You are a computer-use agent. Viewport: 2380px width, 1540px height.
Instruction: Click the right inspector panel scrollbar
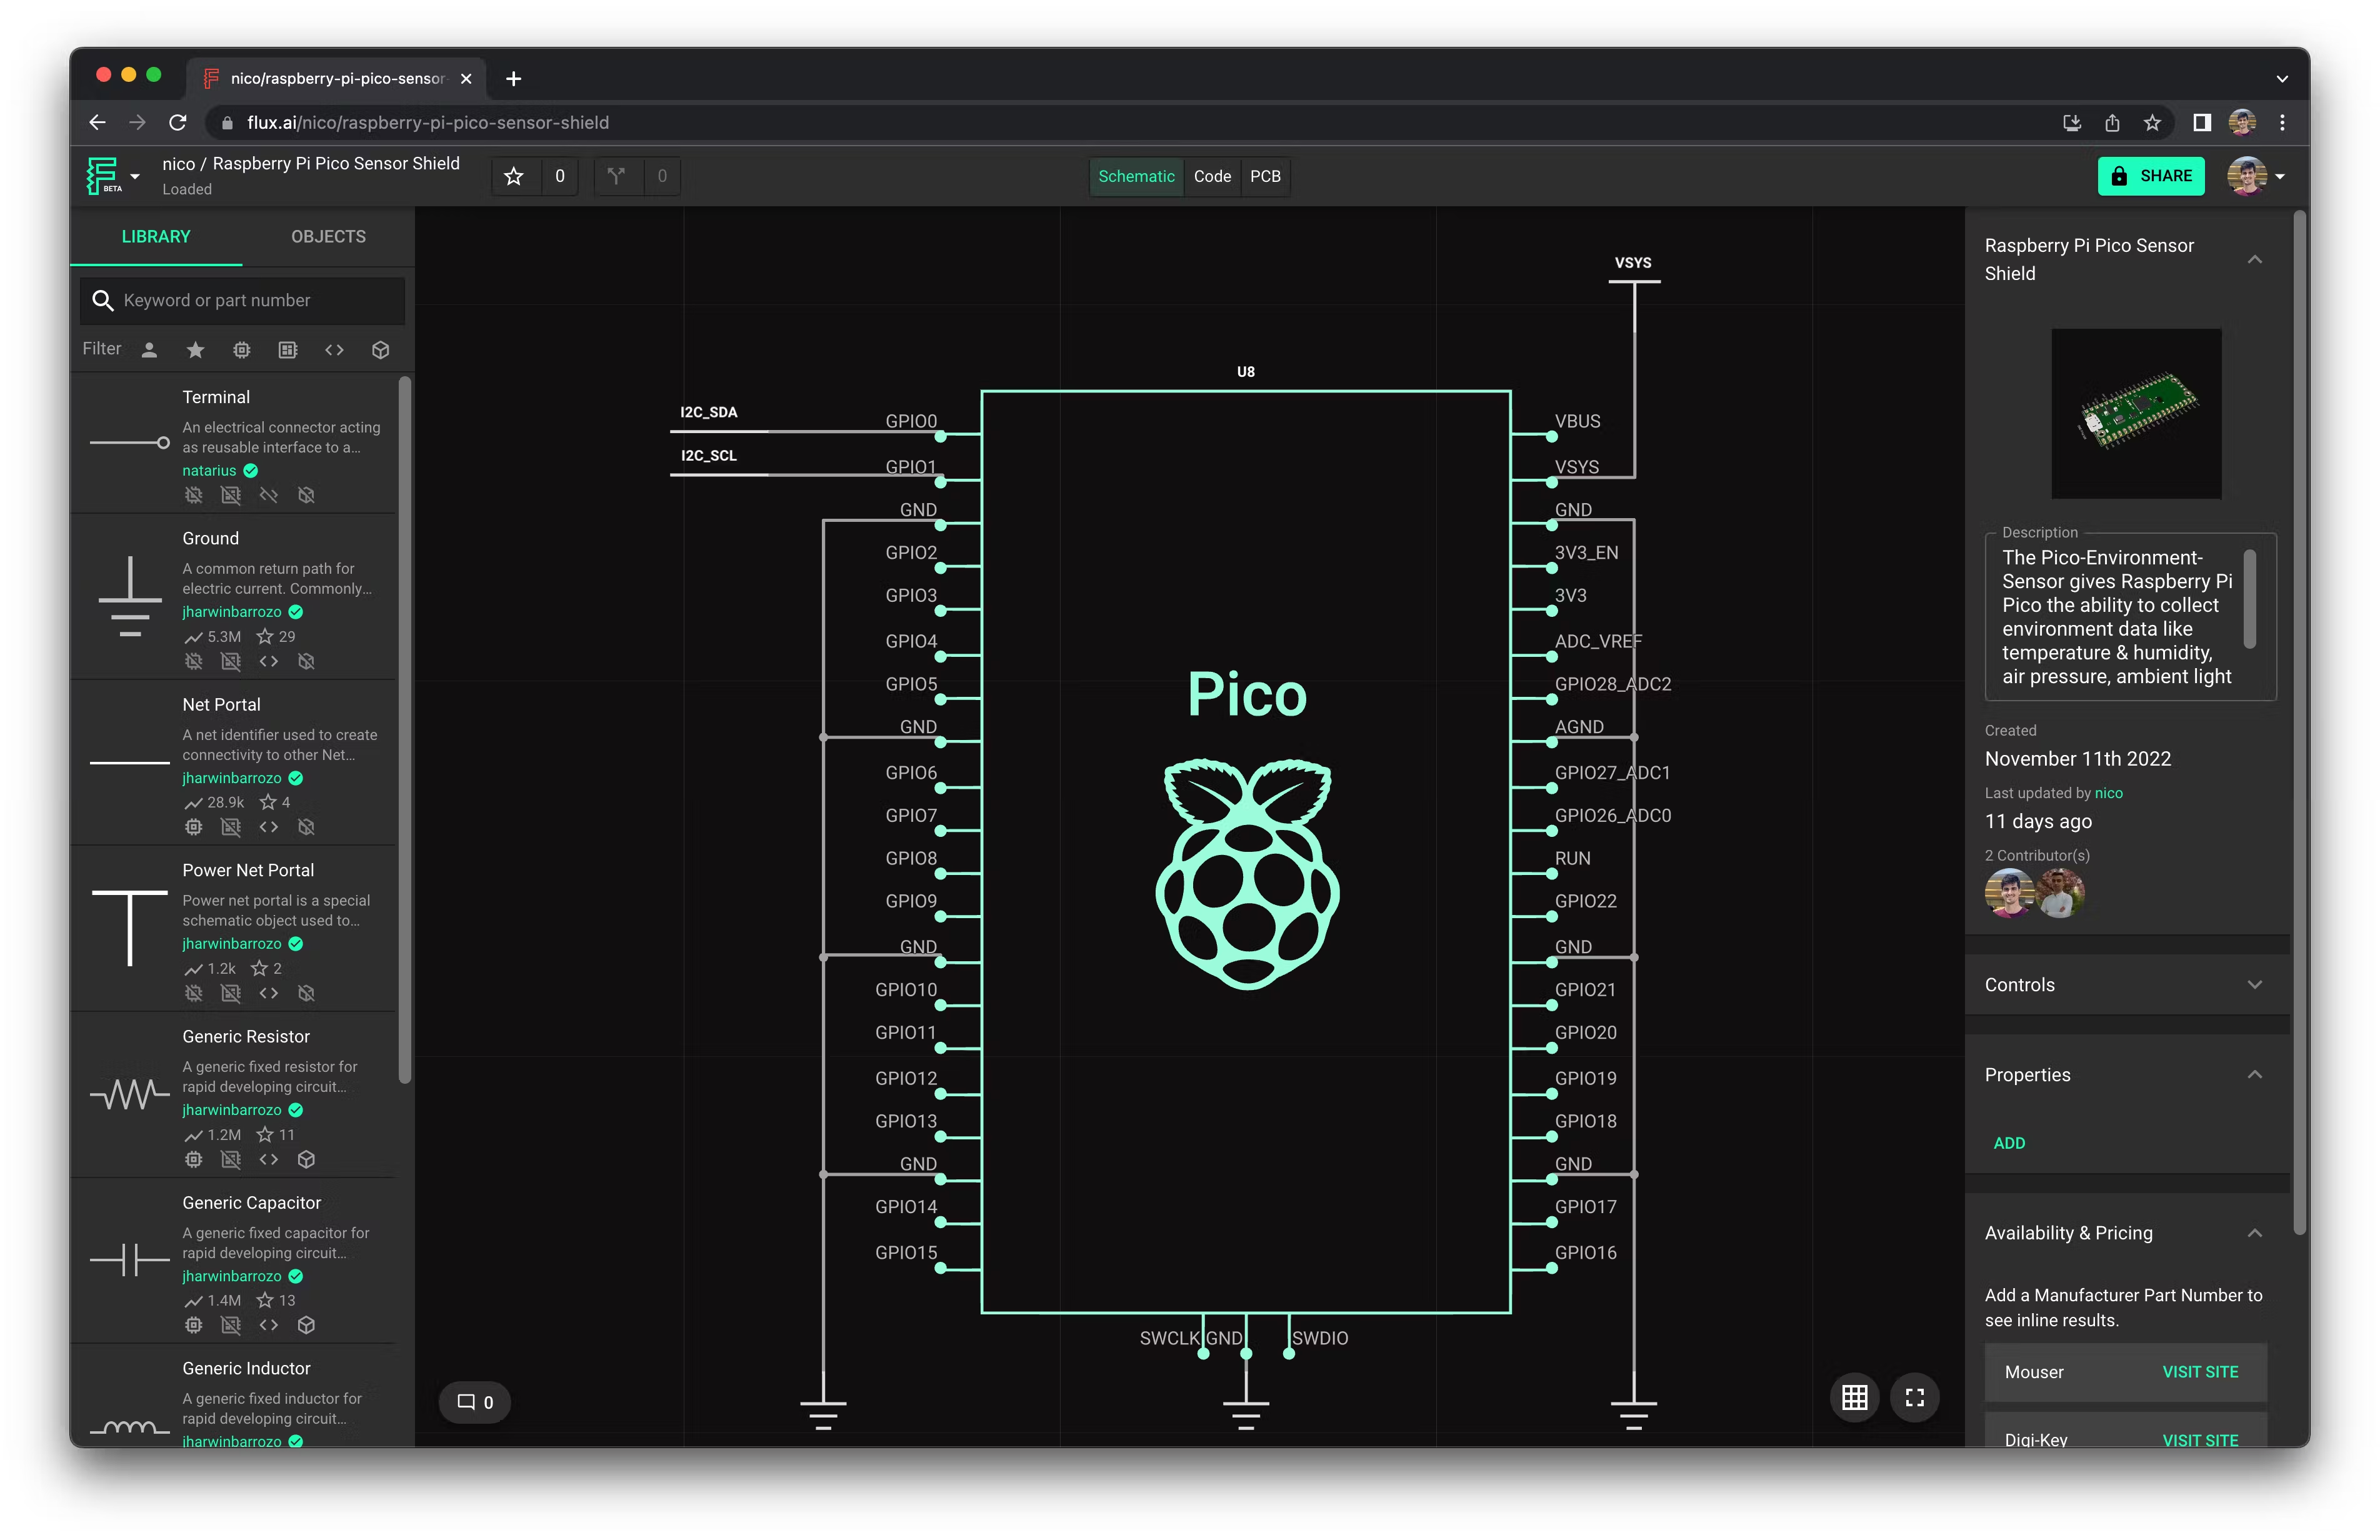tap(2300, 723)
